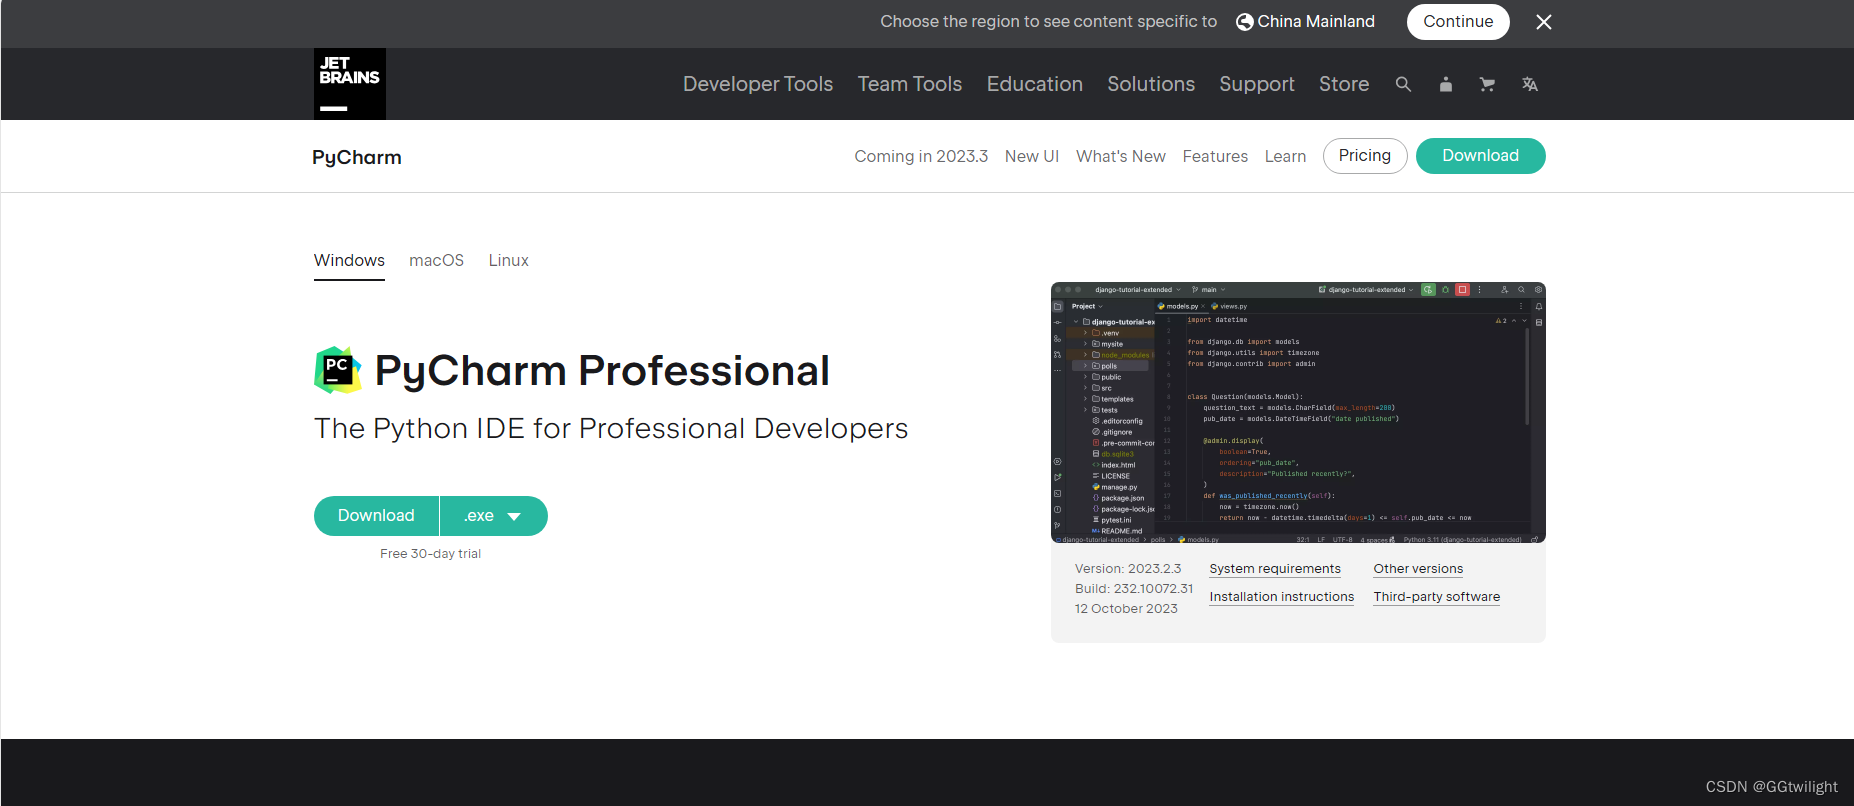Switch to the Linux tab

tap(508, 260)
